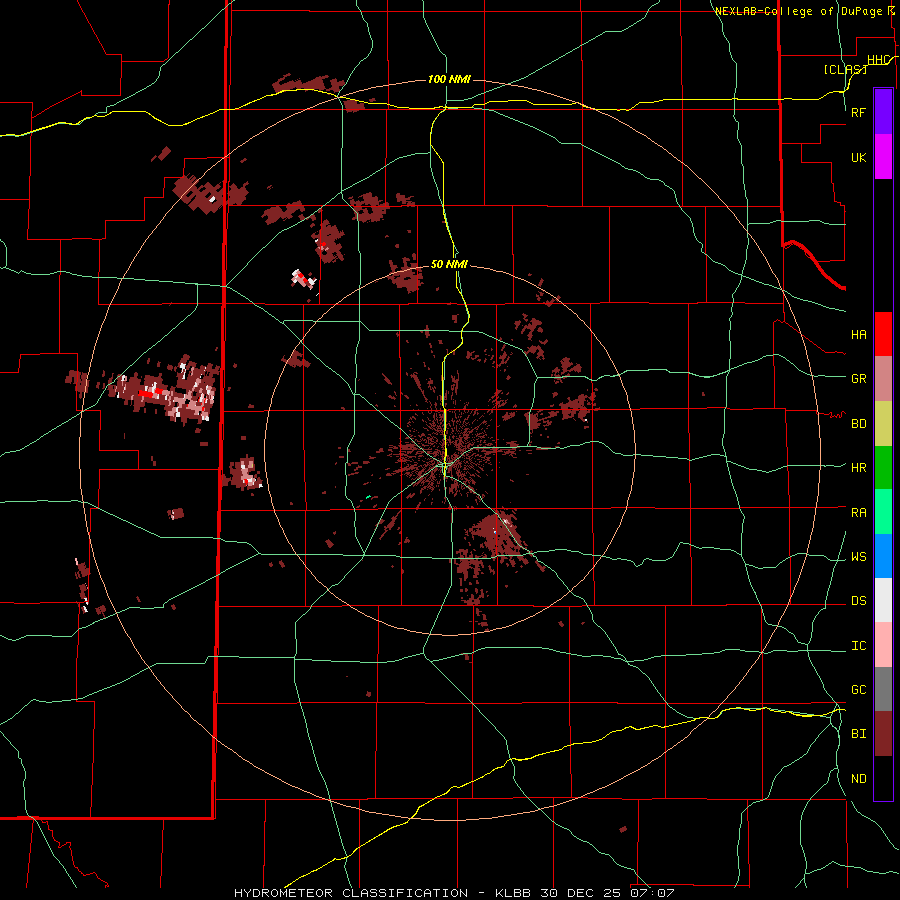Click the RA legend label
900x900 pixels.
pos(858,512)
